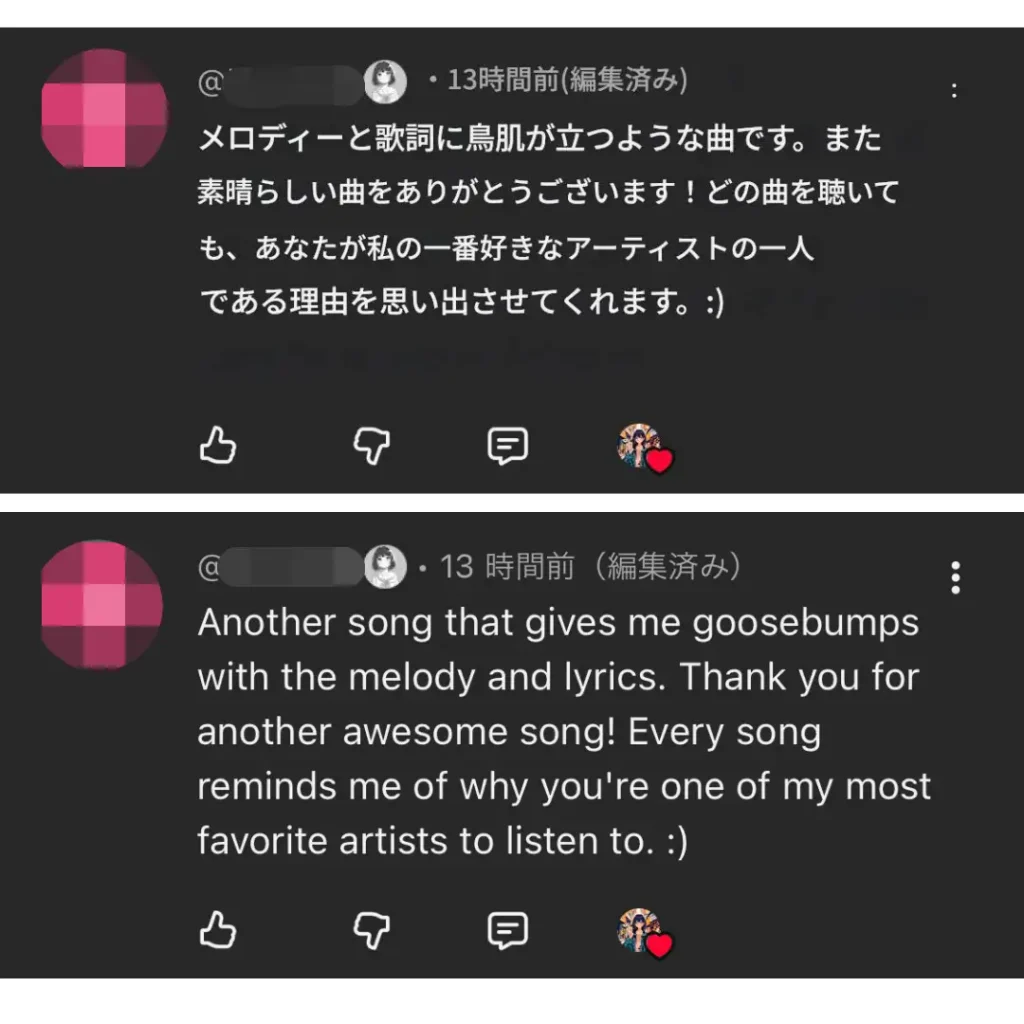
Task: Click the Japanese comment text body
Action: click(540, 220)
